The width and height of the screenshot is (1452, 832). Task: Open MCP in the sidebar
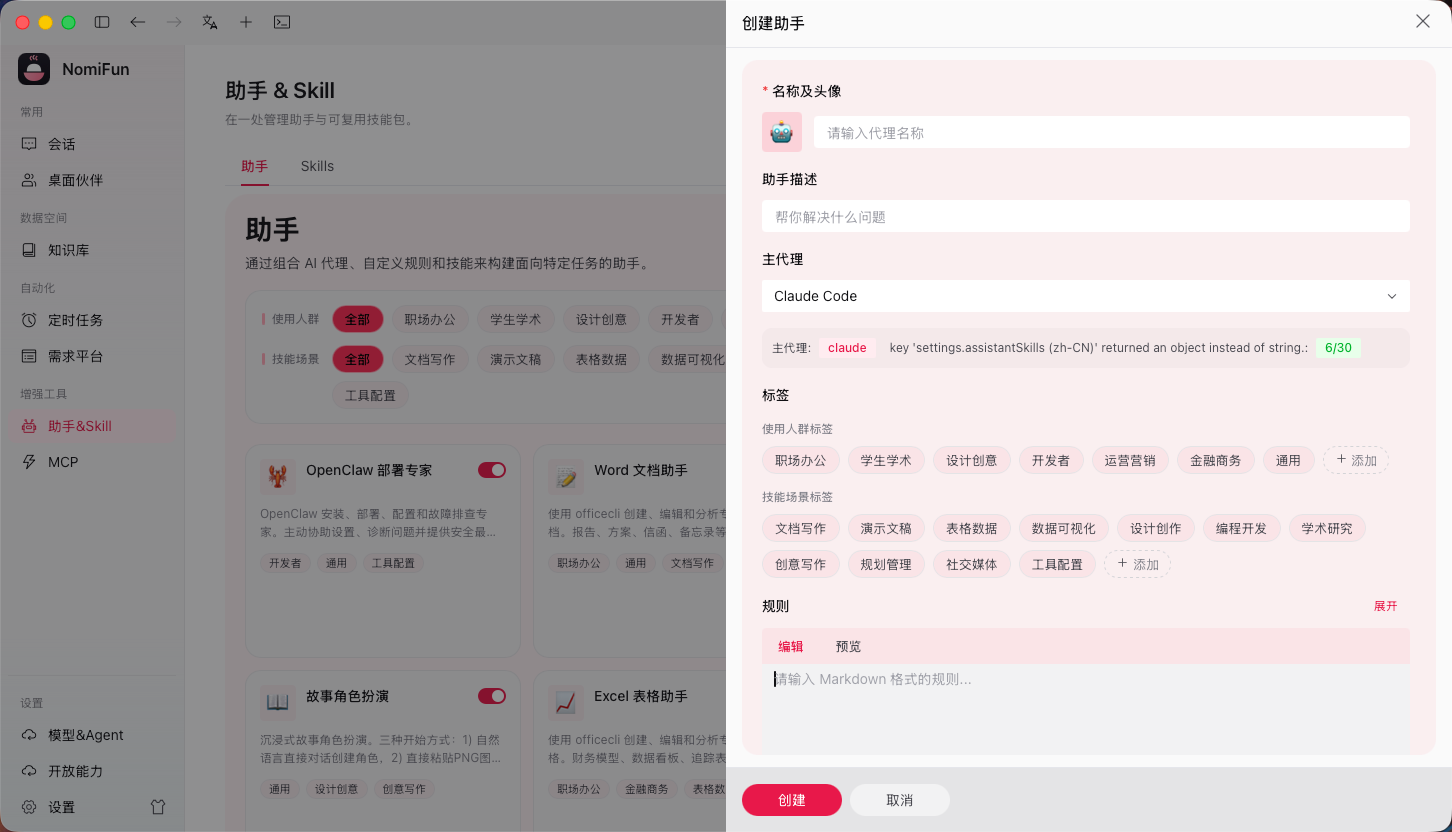click(92, 462)
